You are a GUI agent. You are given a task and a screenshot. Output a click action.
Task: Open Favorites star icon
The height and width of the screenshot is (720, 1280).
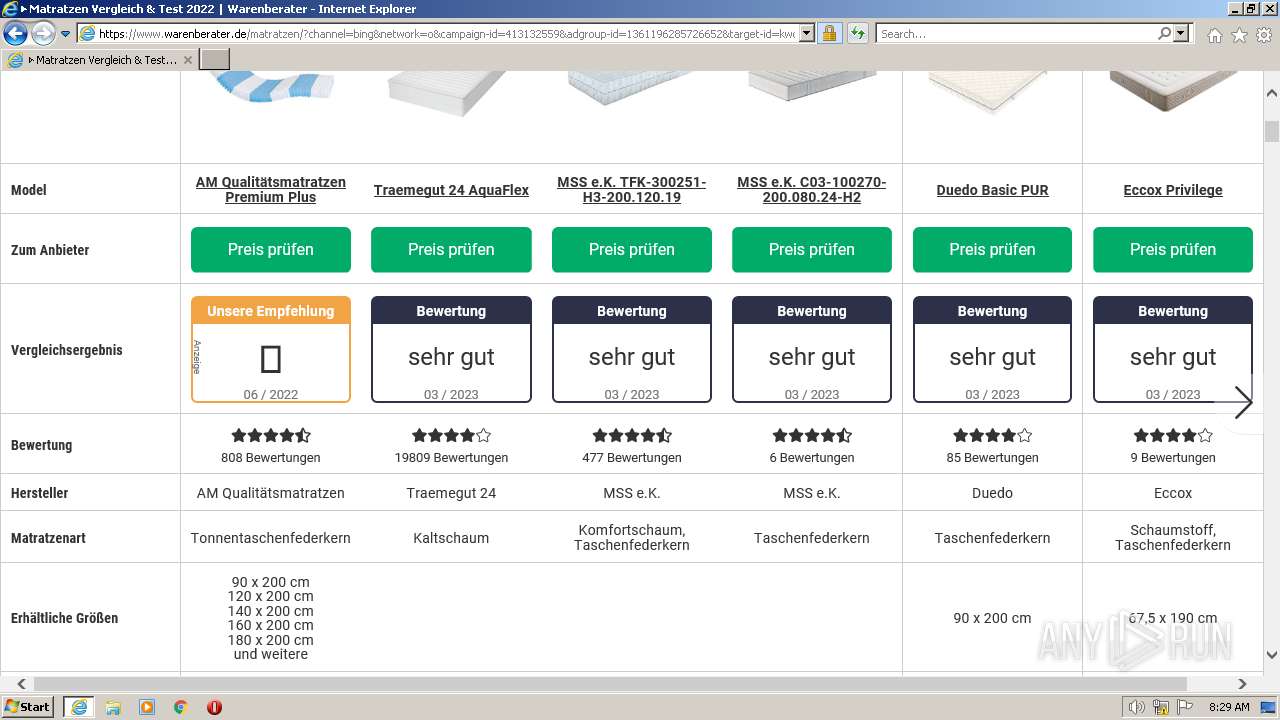1239,35
